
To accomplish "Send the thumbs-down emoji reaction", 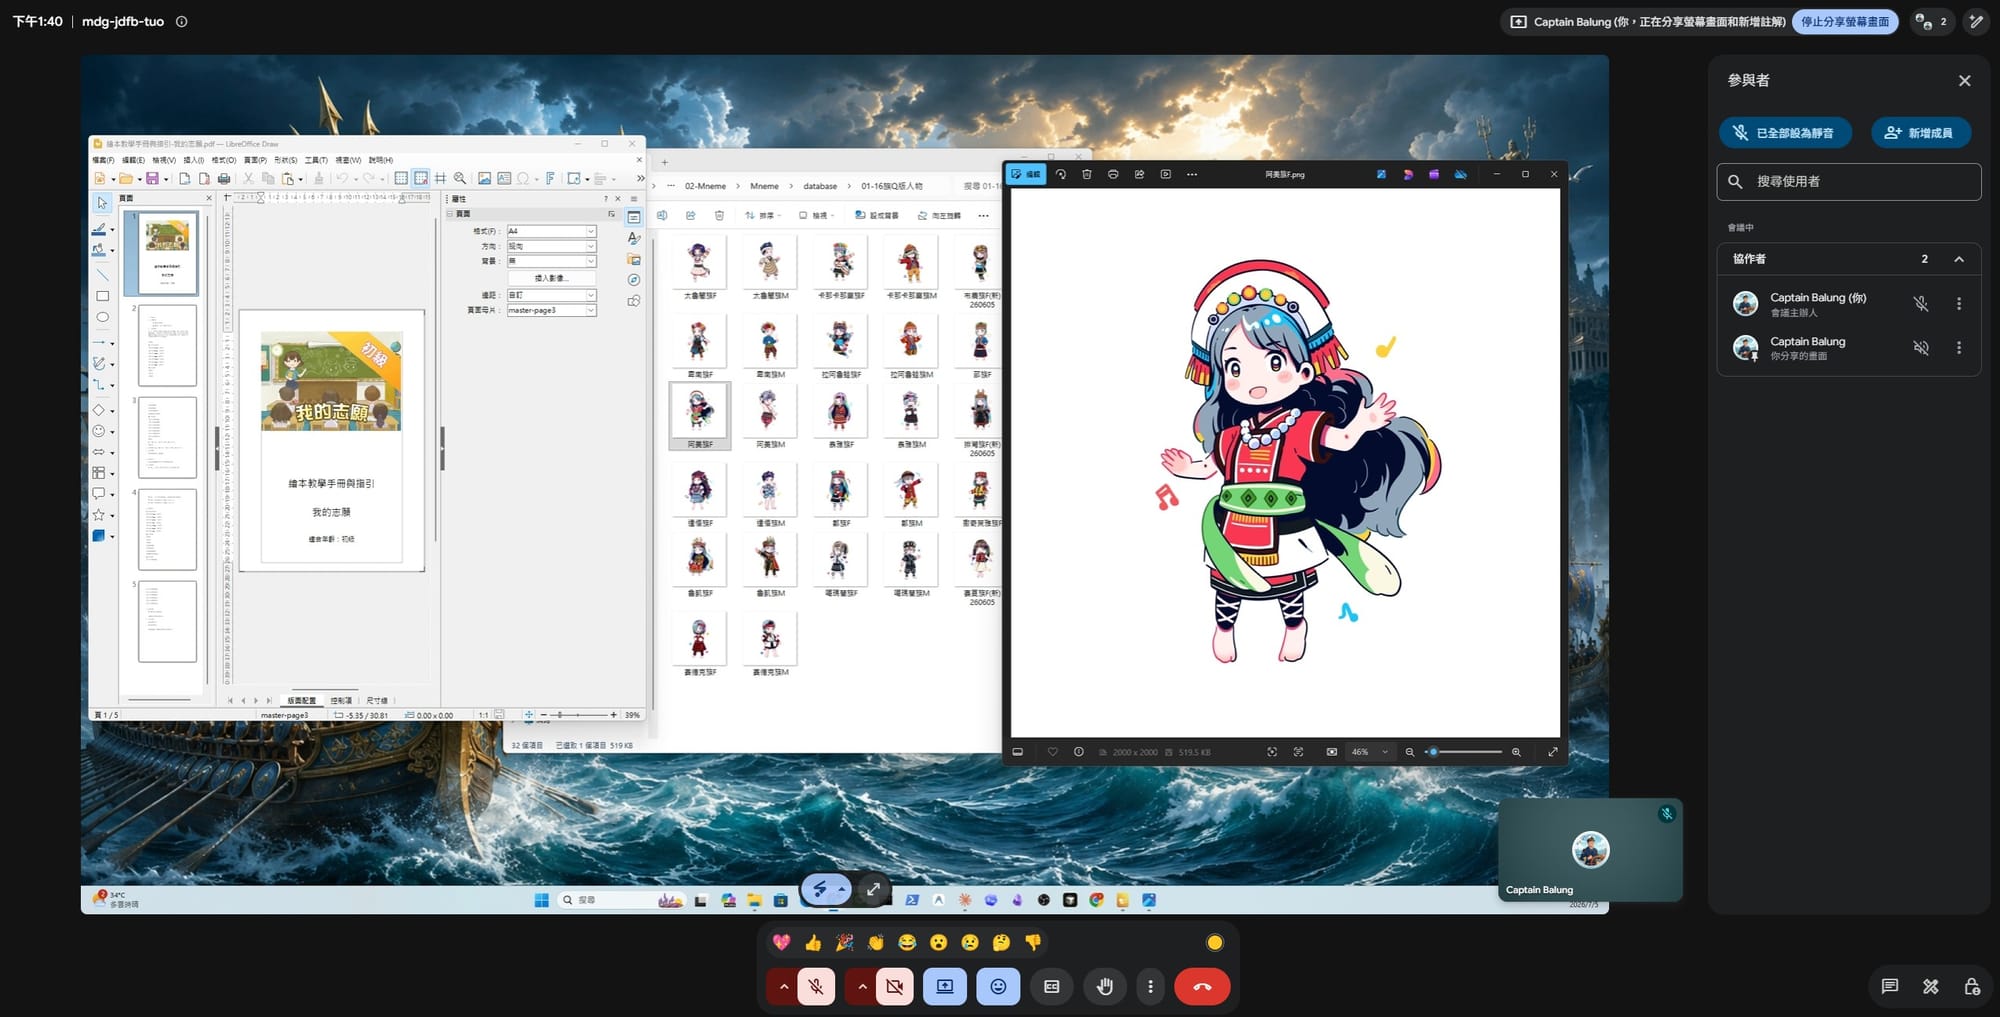I will tap(1033, 942).
